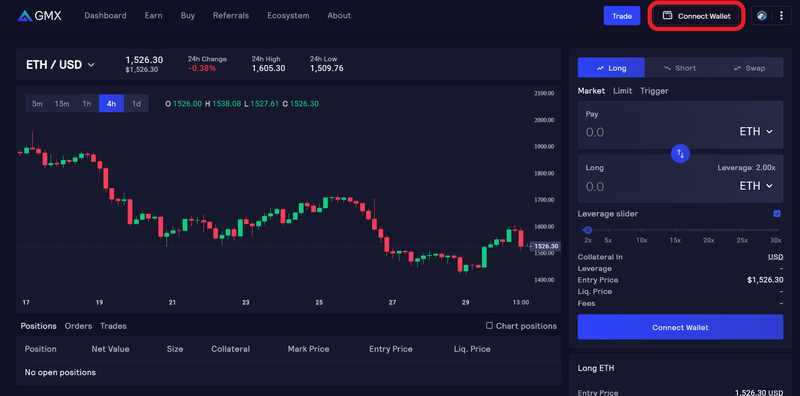Viewport: 800px width, 396px height.
Task: Toggle the Leverage slider checkbox
Action: tap(777, 214)
